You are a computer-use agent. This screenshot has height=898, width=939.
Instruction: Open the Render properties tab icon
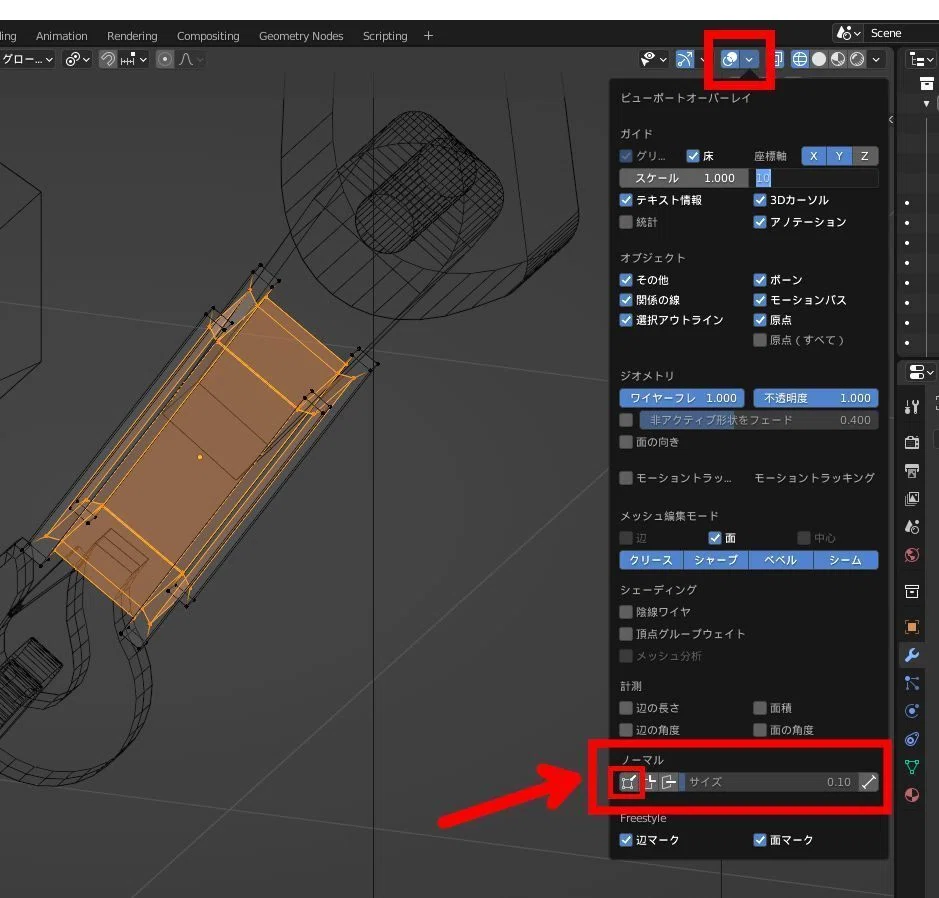(x=911, y=442)
